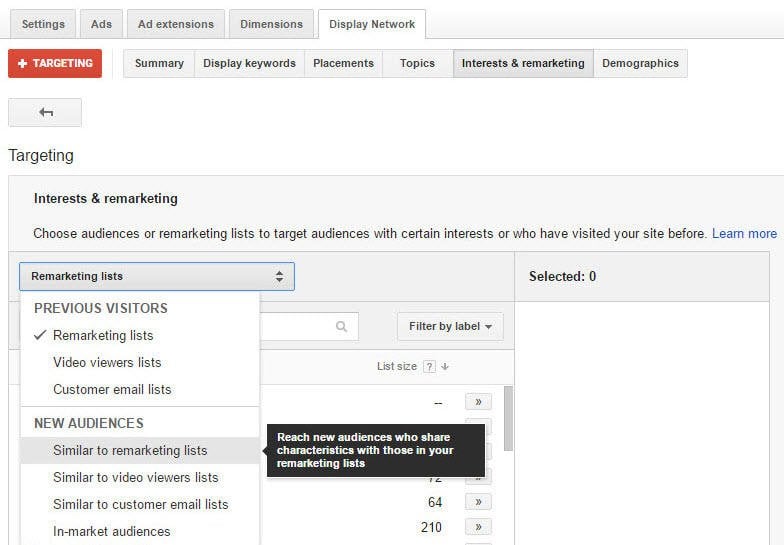Select the Display Network tab

372,24
